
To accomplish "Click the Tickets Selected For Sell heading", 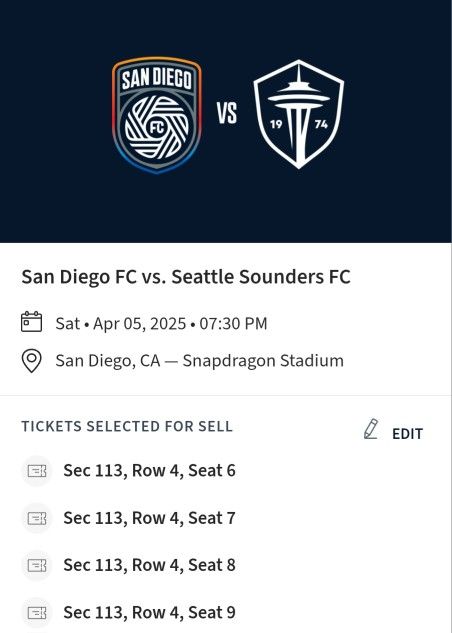I will pyautogui.click(x=127, y=427).
